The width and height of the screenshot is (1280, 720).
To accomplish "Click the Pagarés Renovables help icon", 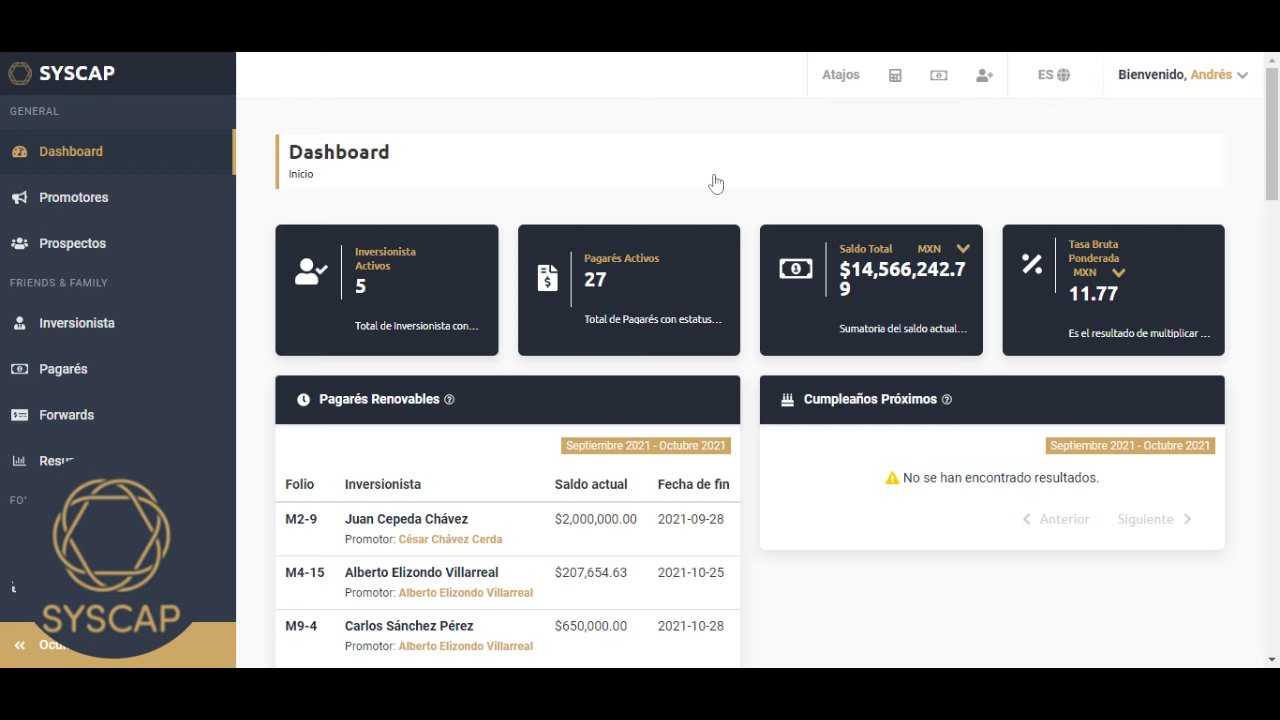I will pos(449,399).
